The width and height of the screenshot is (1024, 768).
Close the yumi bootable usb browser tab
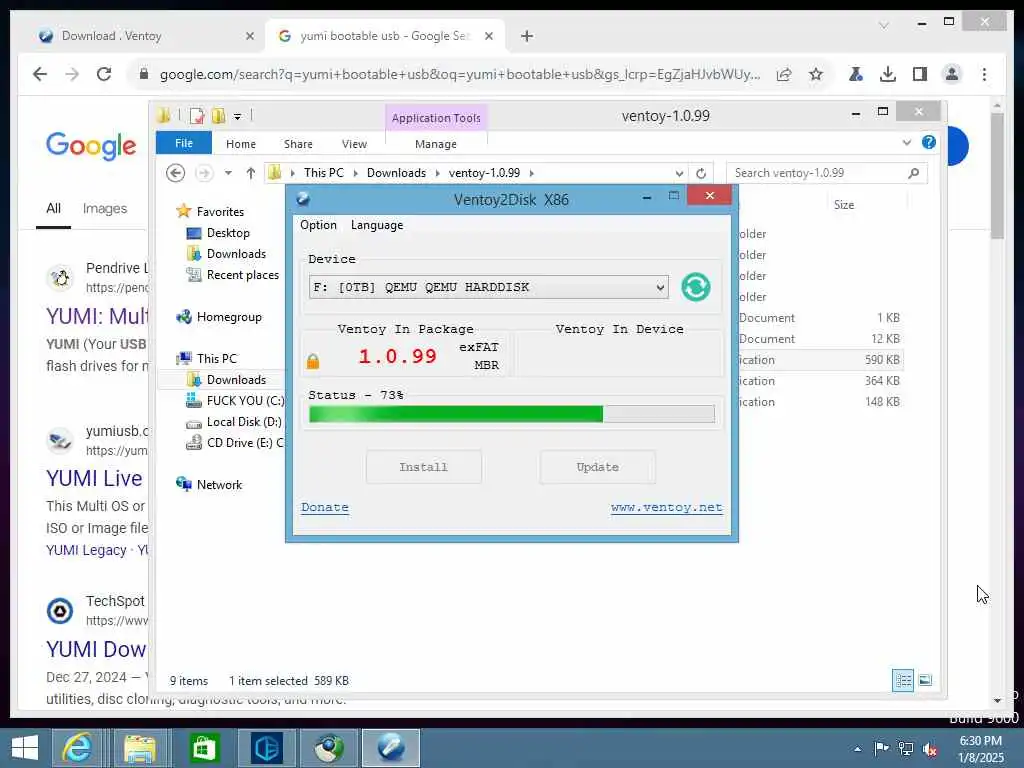pos(488,37)
